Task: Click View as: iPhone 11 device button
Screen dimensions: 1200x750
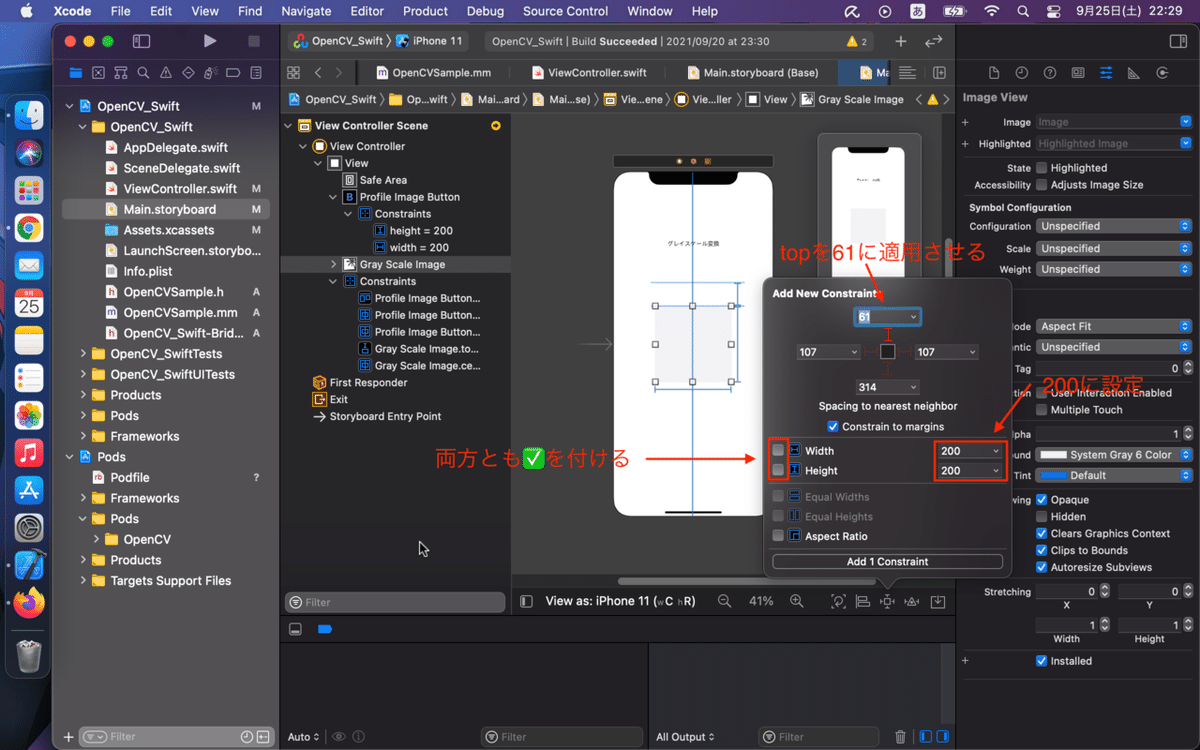Action: click(620, 601)
